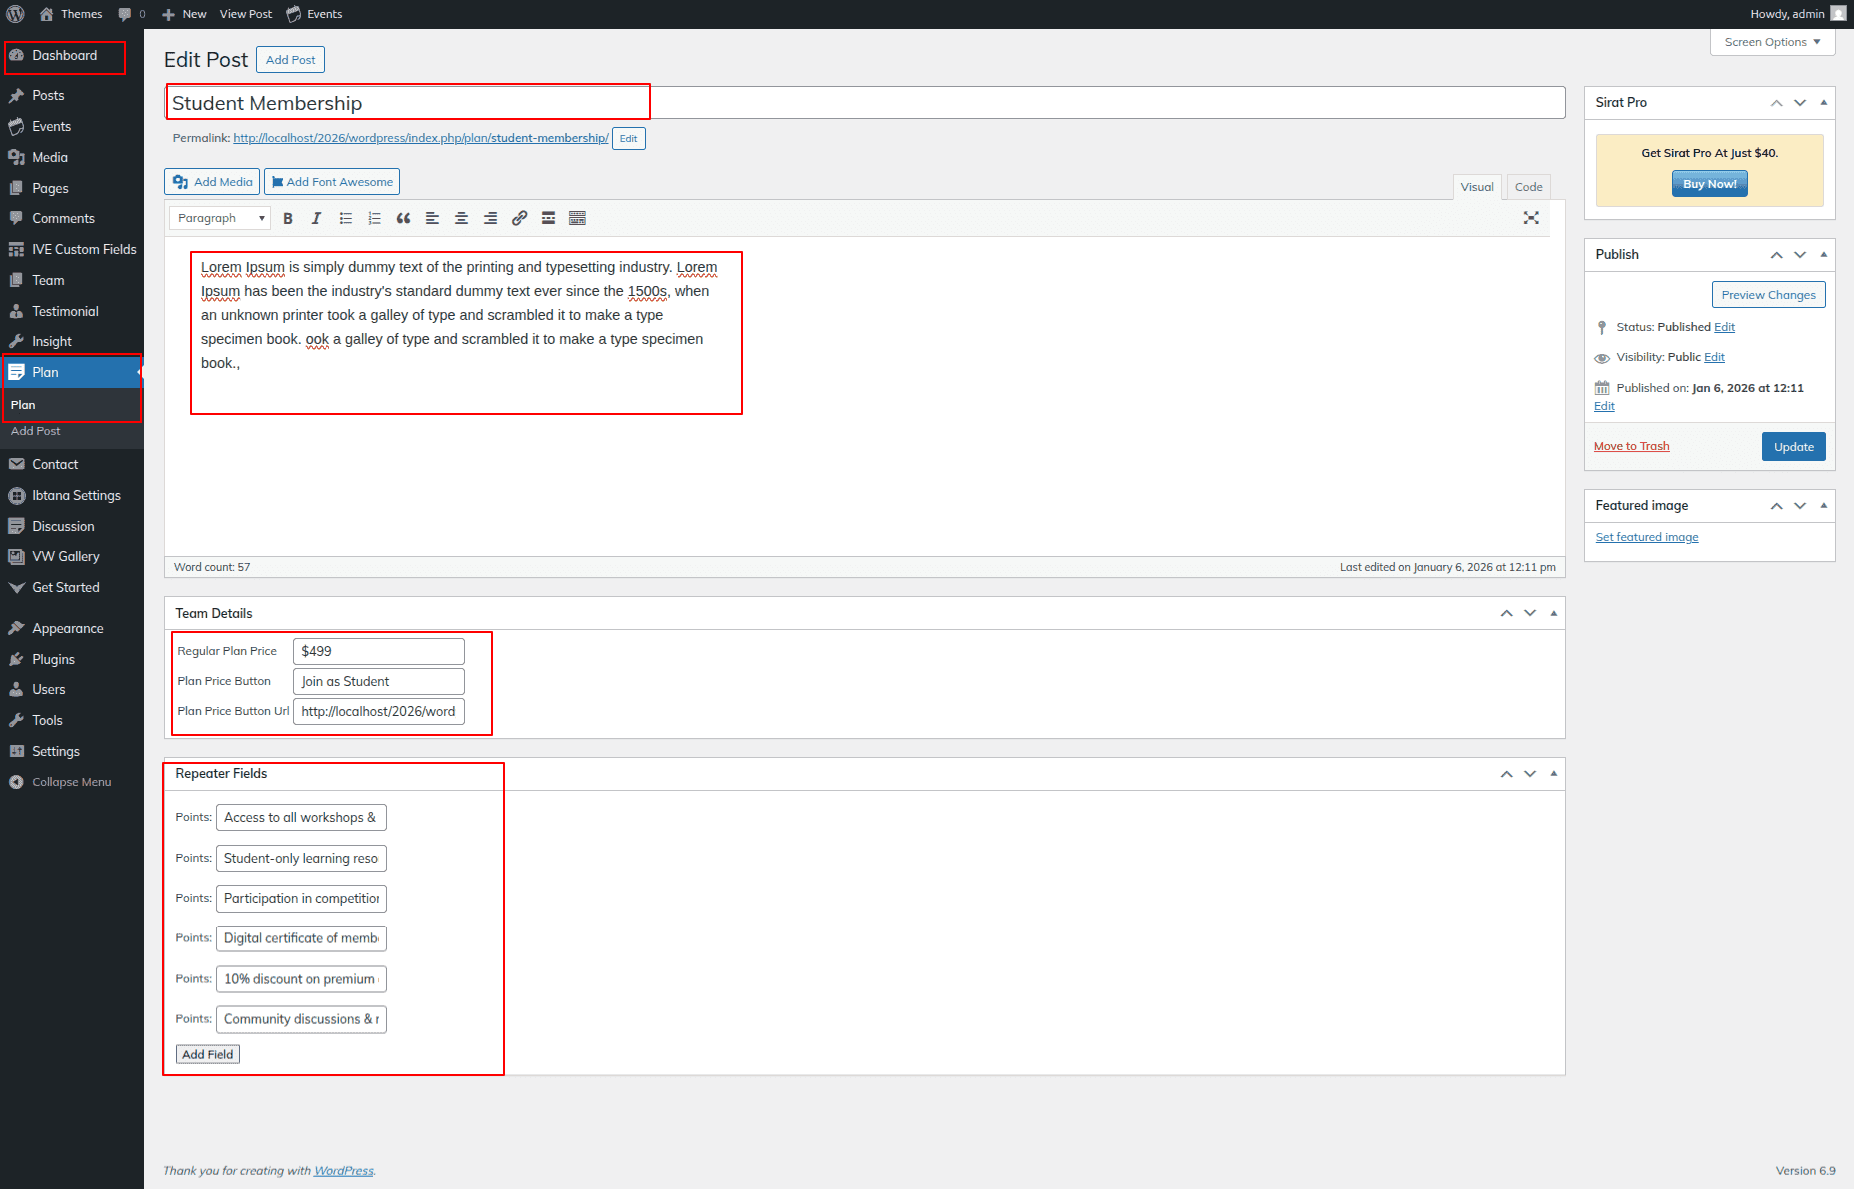Switch to the Code editor tab
1854x1190 pixels.
pyautogui.click(x=1527, y=187)
